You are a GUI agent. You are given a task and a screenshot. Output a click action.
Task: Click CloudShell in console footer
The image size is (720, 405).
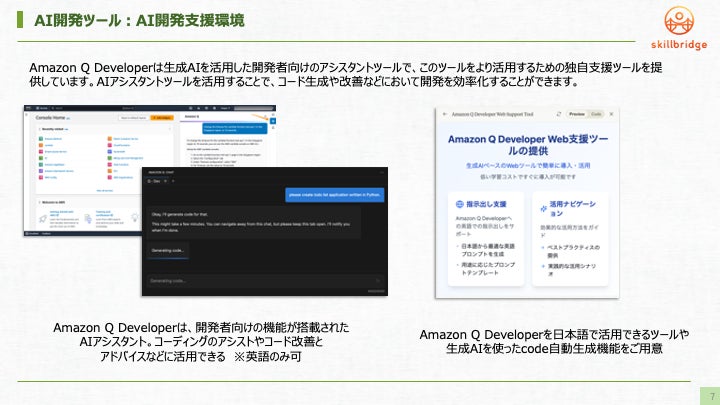34,234
